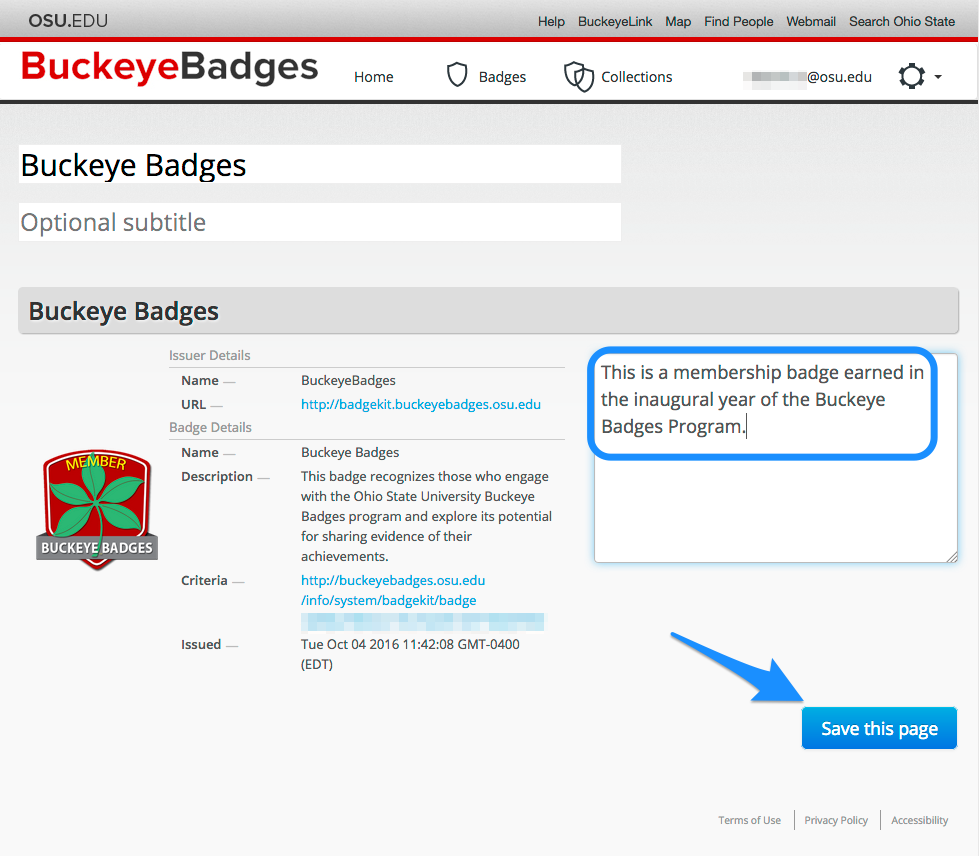
Task: Click the Issued date Tue Oct 04 2016
Action: 410,654
